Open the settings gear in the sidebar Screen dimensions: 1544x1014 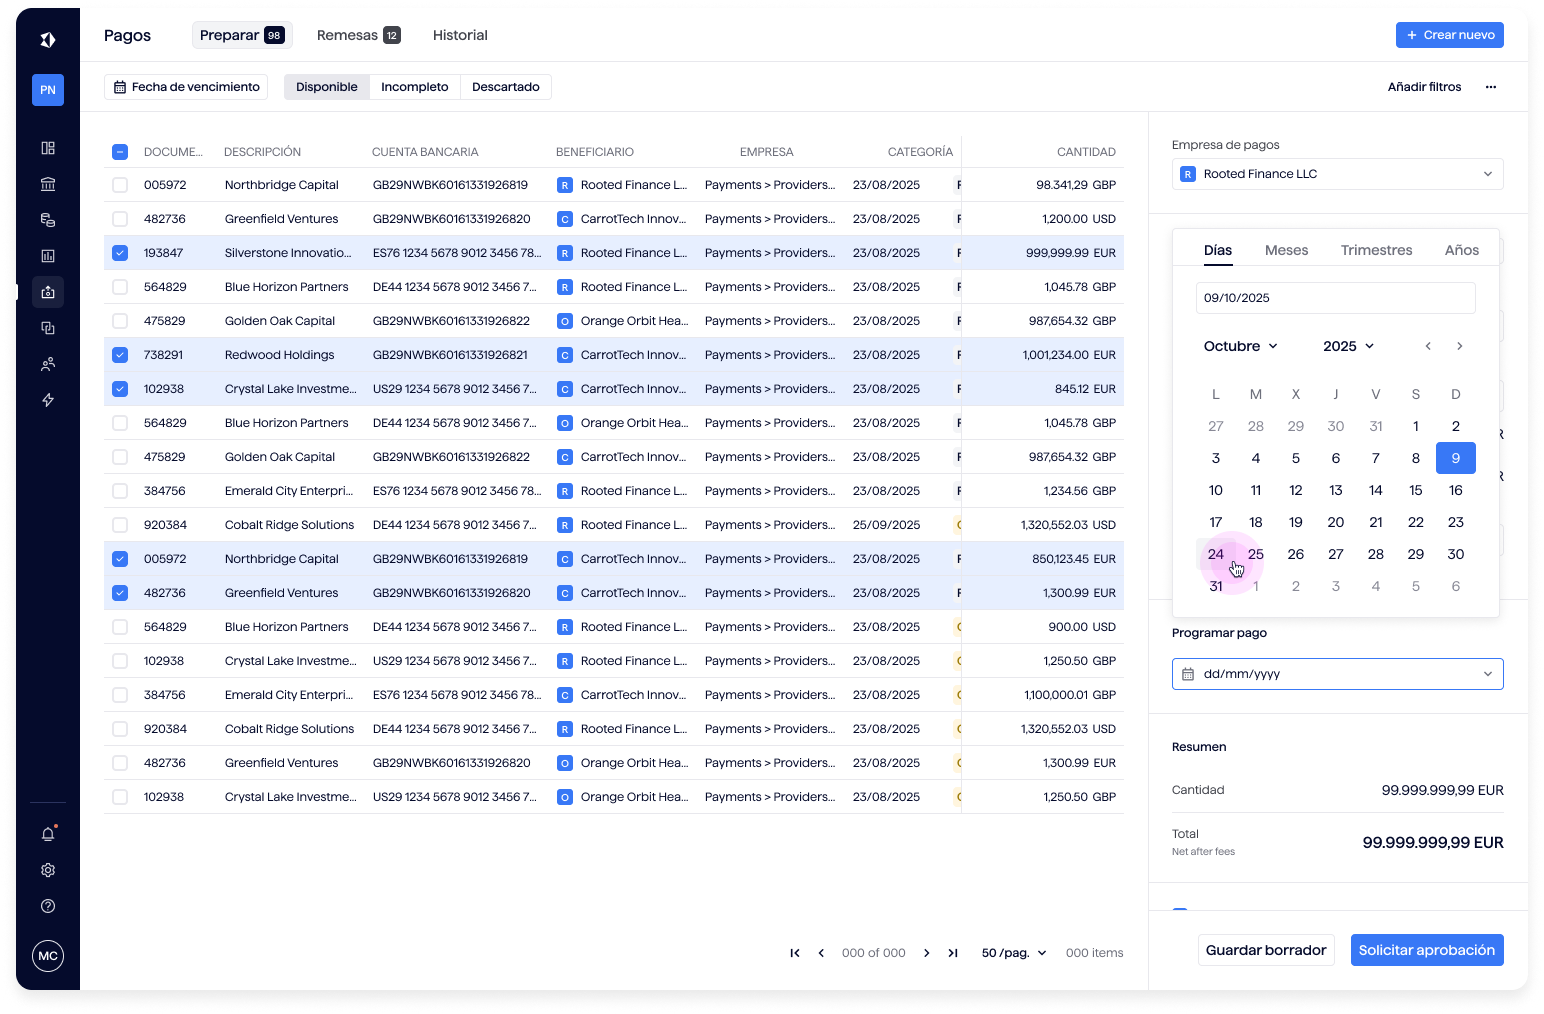48,870
